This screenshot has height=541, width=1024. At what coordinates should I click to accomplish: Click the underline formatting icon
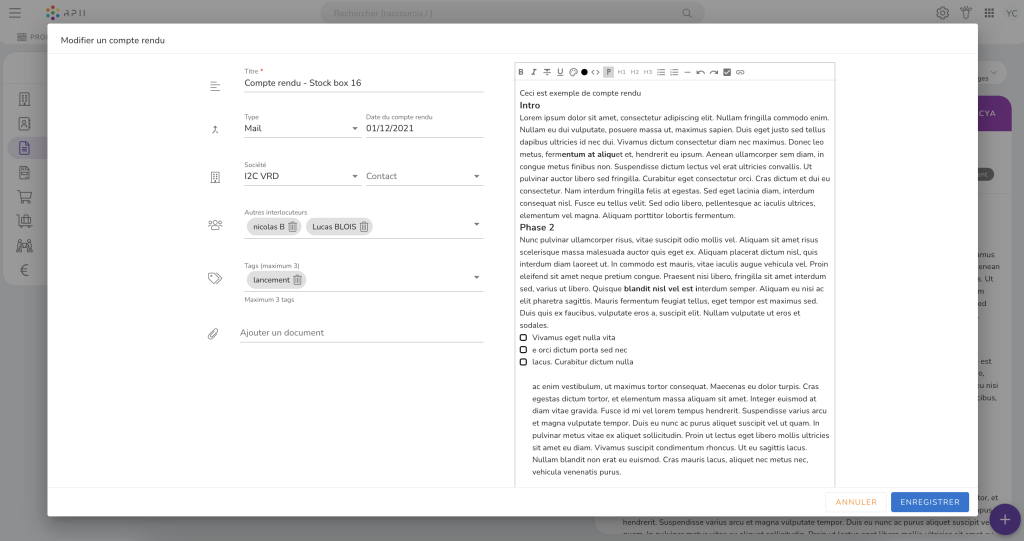tap(560, 72)
